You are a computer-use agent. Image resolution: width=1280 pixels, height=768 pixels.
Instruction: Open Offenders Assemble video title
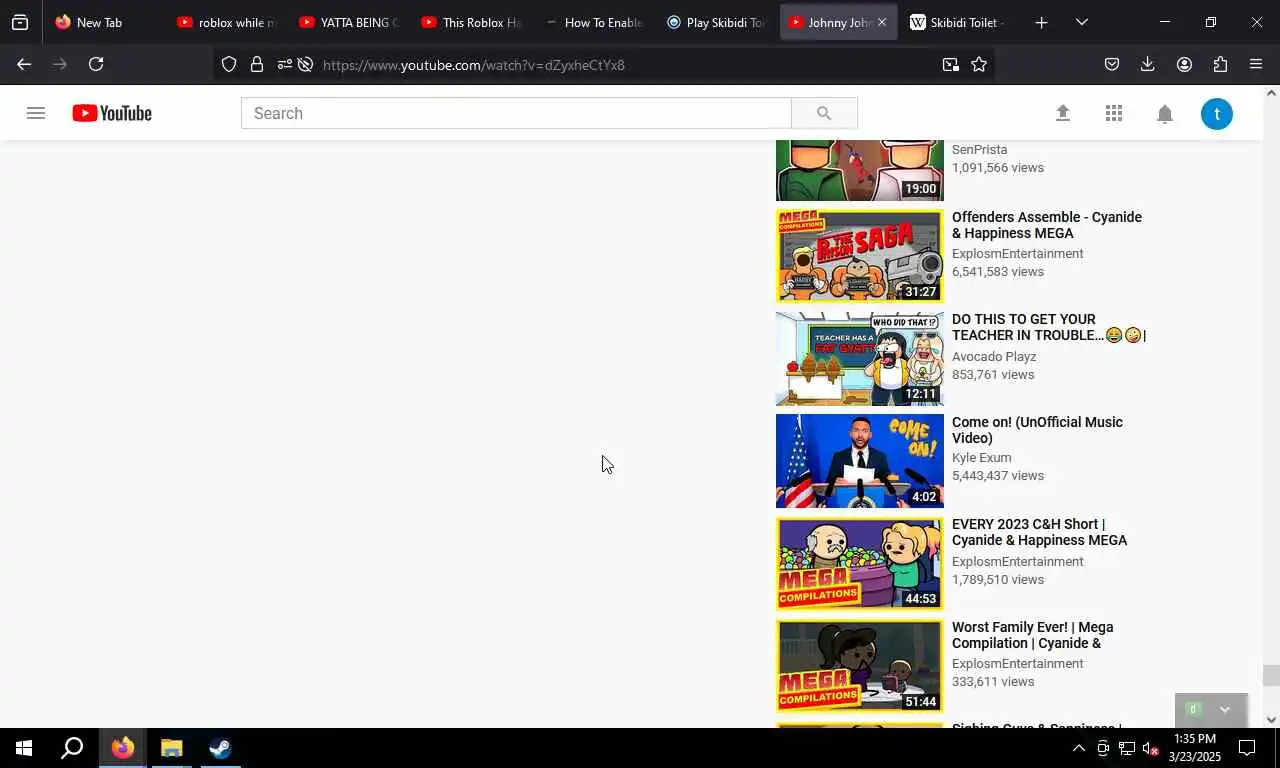coord(1047,225)
